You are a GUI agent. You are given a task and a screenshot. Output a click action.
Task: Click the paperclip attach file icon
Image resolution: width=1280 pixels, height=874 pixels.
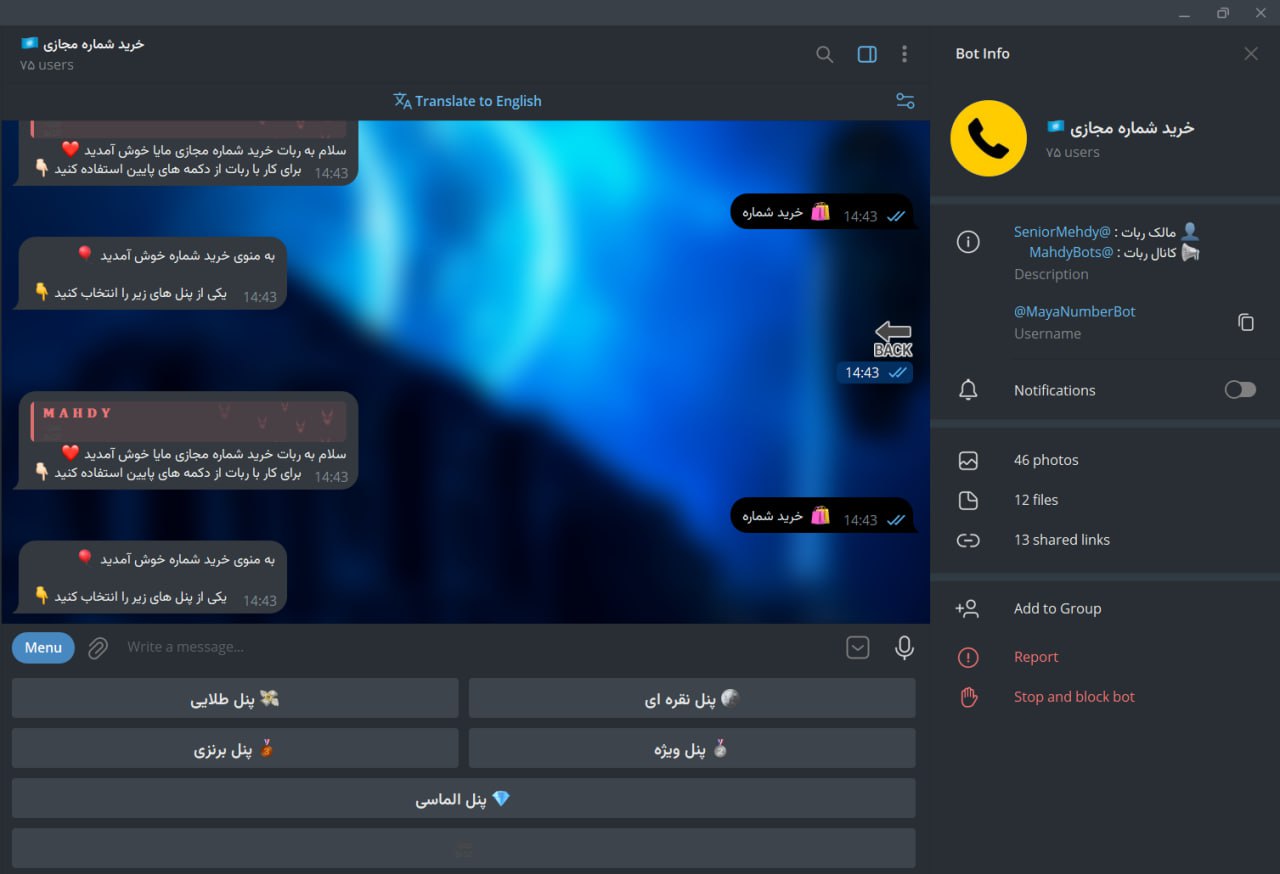(97, 648)
